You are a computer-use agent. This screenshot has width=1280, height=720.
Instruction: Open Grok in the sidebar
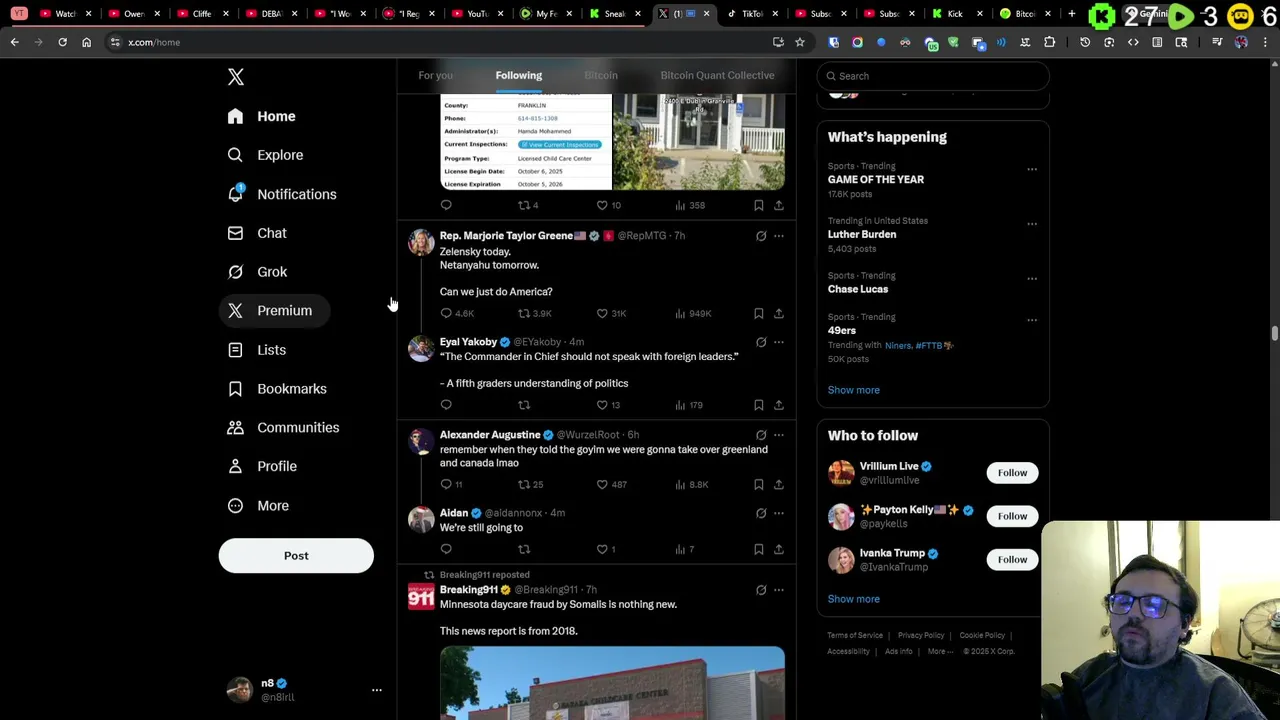258,272
